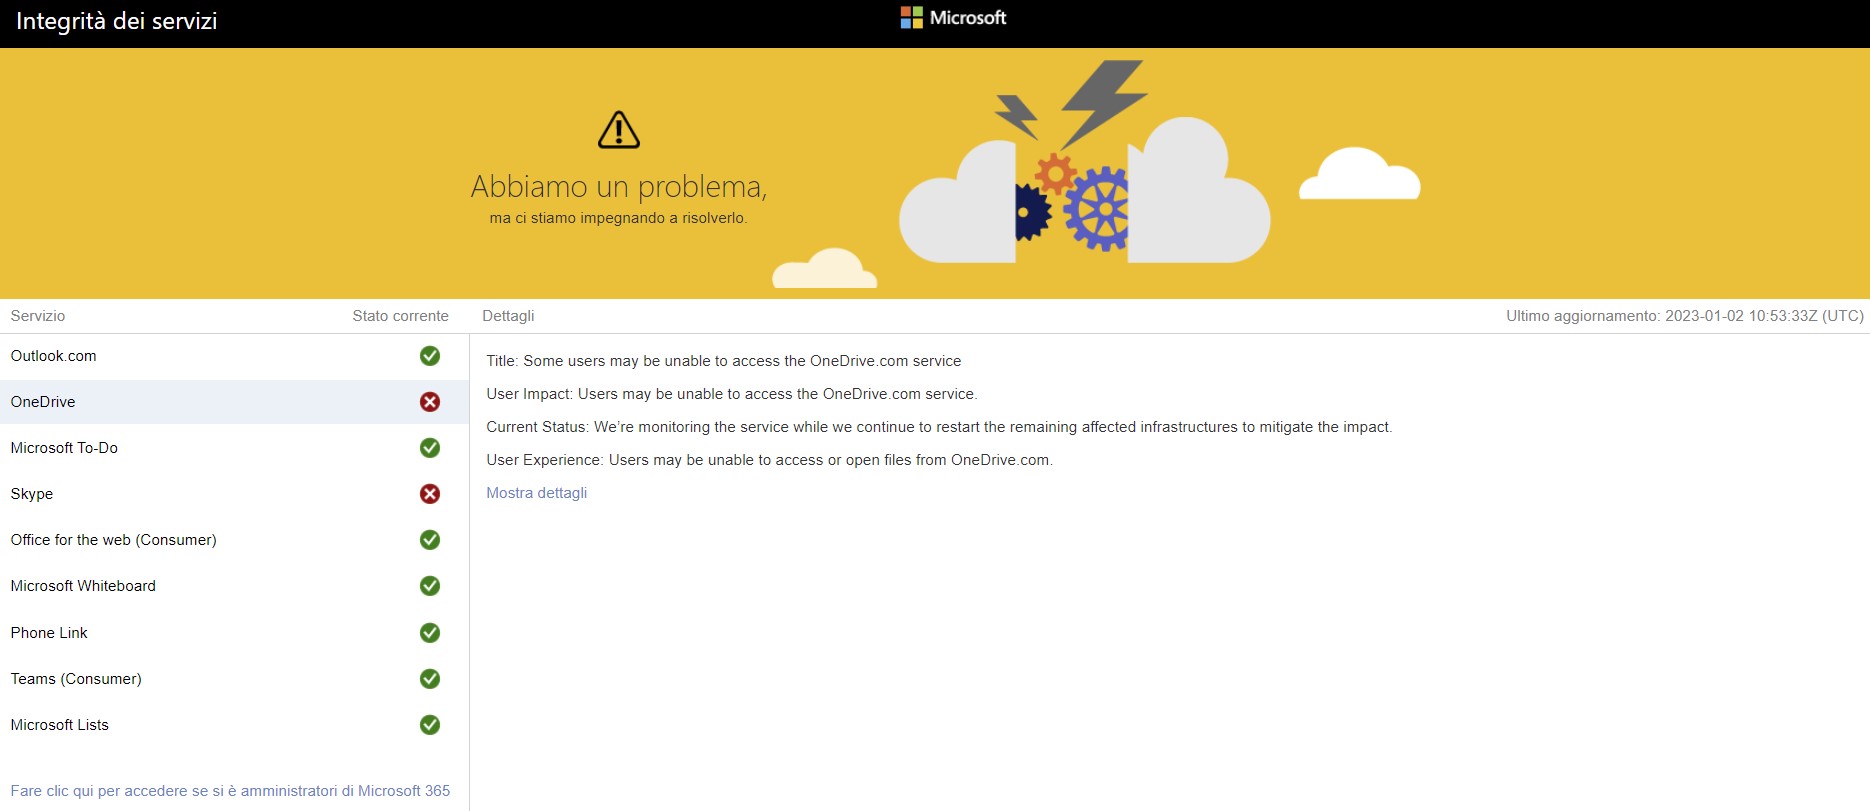The image size is (1870, 811).
Task: Click the green check icon beside Outlook.com
Action: [430, 356]
